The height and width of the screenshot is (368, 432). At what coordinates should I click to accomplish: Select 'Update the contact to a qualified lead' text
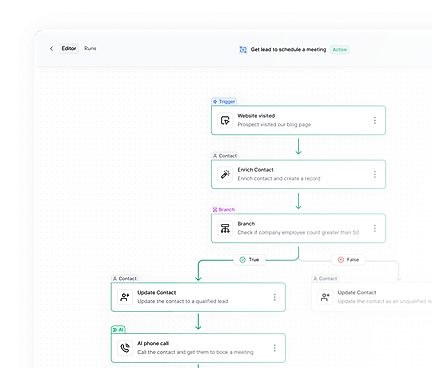coord(183,301)
